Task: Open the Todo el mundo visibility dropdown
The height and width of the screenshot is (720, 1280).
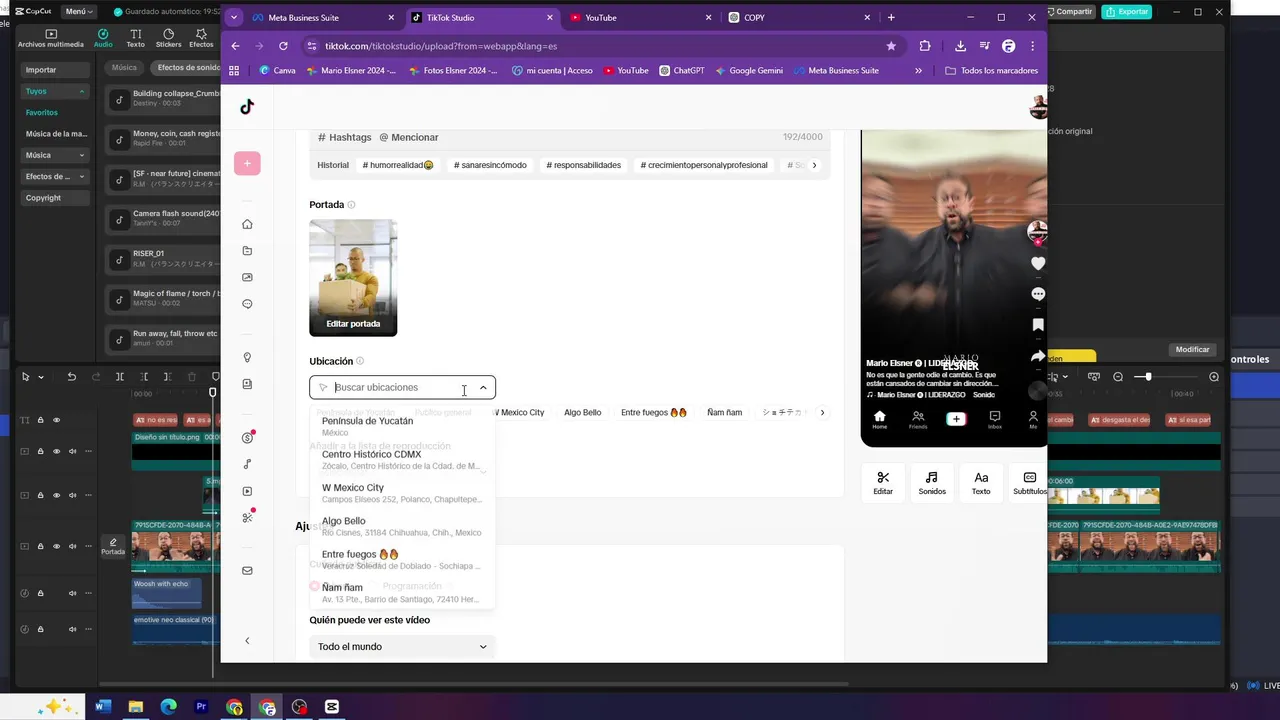Action: tap(402, 647)
